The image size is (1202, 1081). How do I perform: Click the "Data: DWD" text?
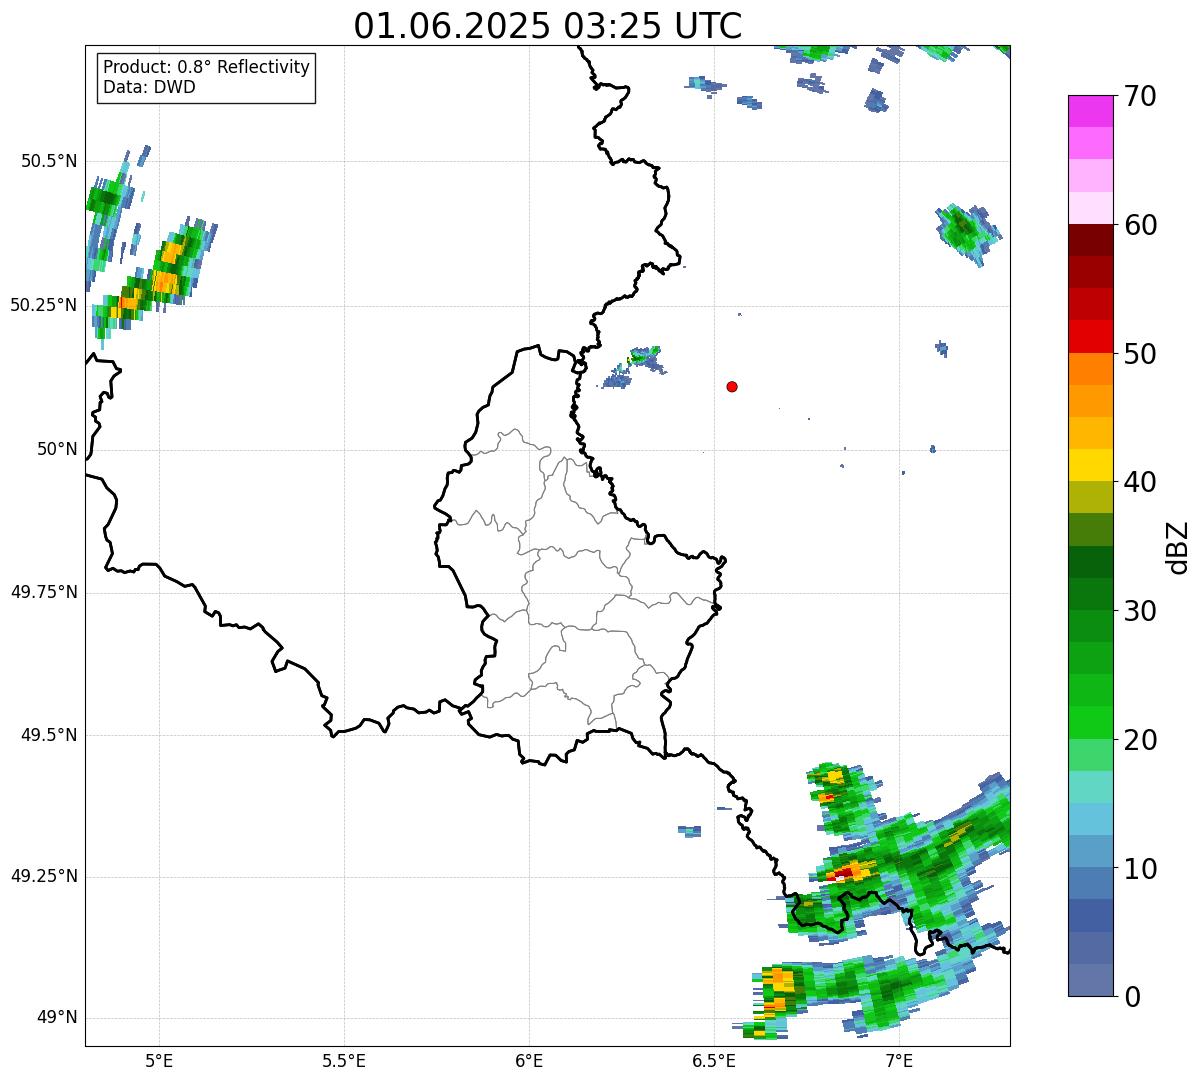pos(149,87)
